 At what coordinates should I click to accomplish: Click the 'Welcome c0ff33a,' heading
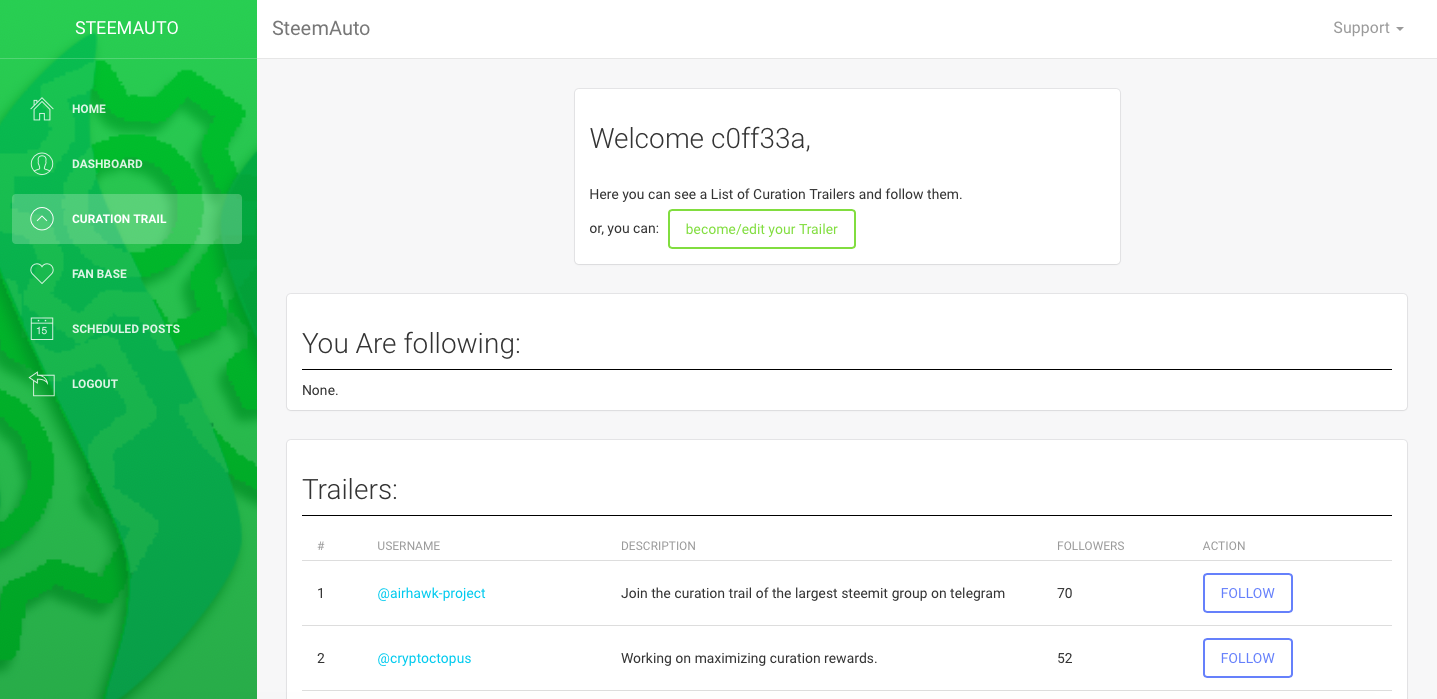point(700,138)
